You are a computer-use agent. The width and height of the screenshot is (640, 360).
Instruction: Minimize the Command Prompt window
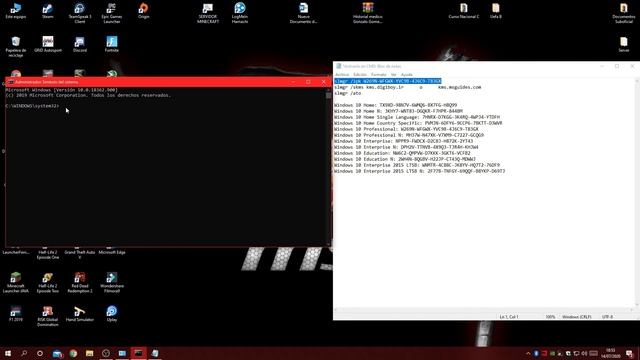(x=293, y=82)
